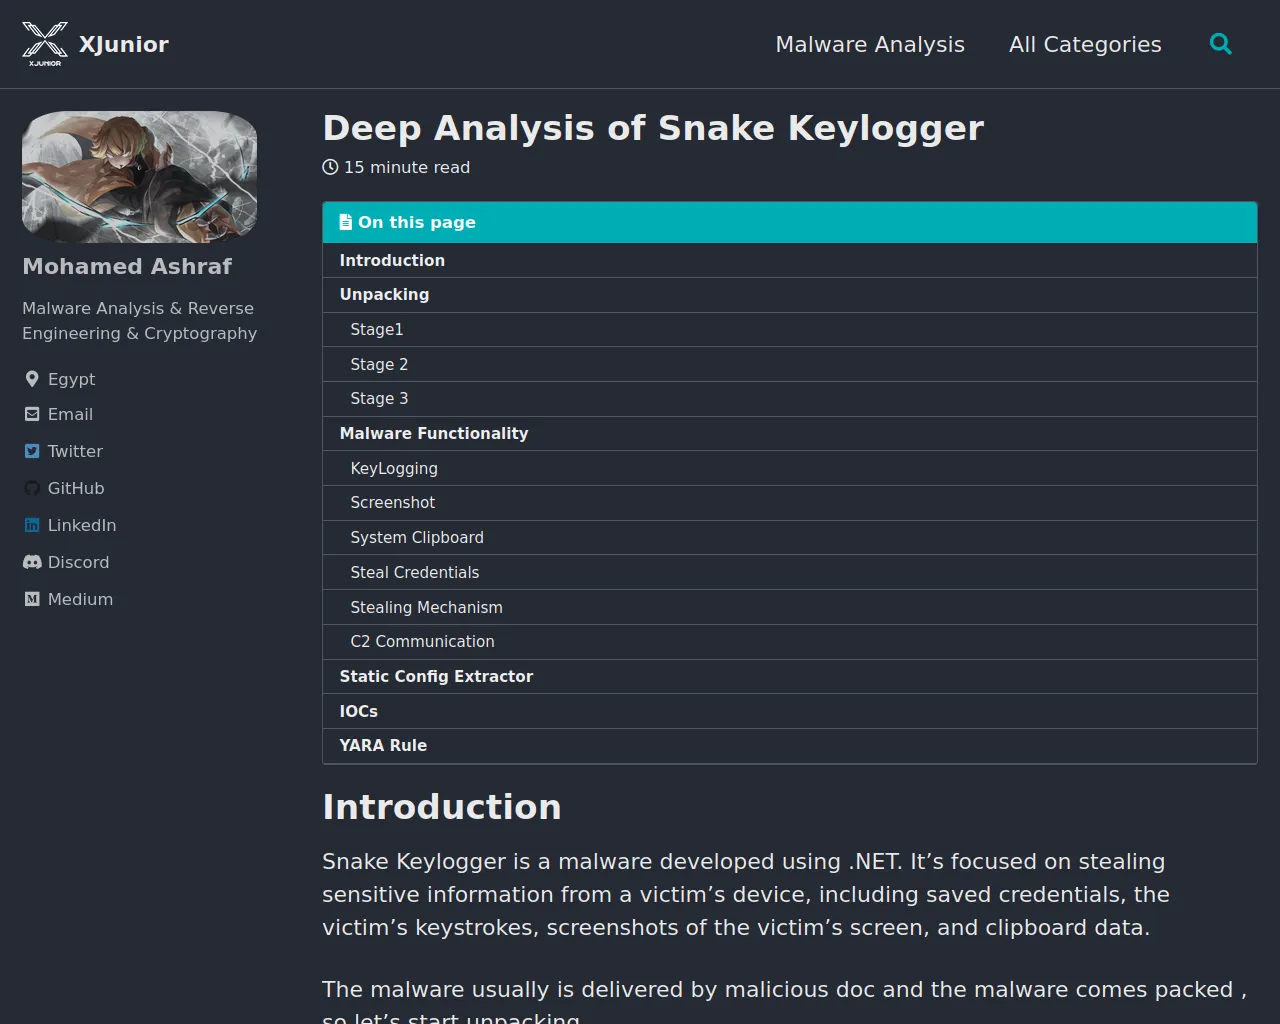Viewport: 1280px width, 1024px height.
Task: Click the Discord icon in sidebar
Action: 32,563
